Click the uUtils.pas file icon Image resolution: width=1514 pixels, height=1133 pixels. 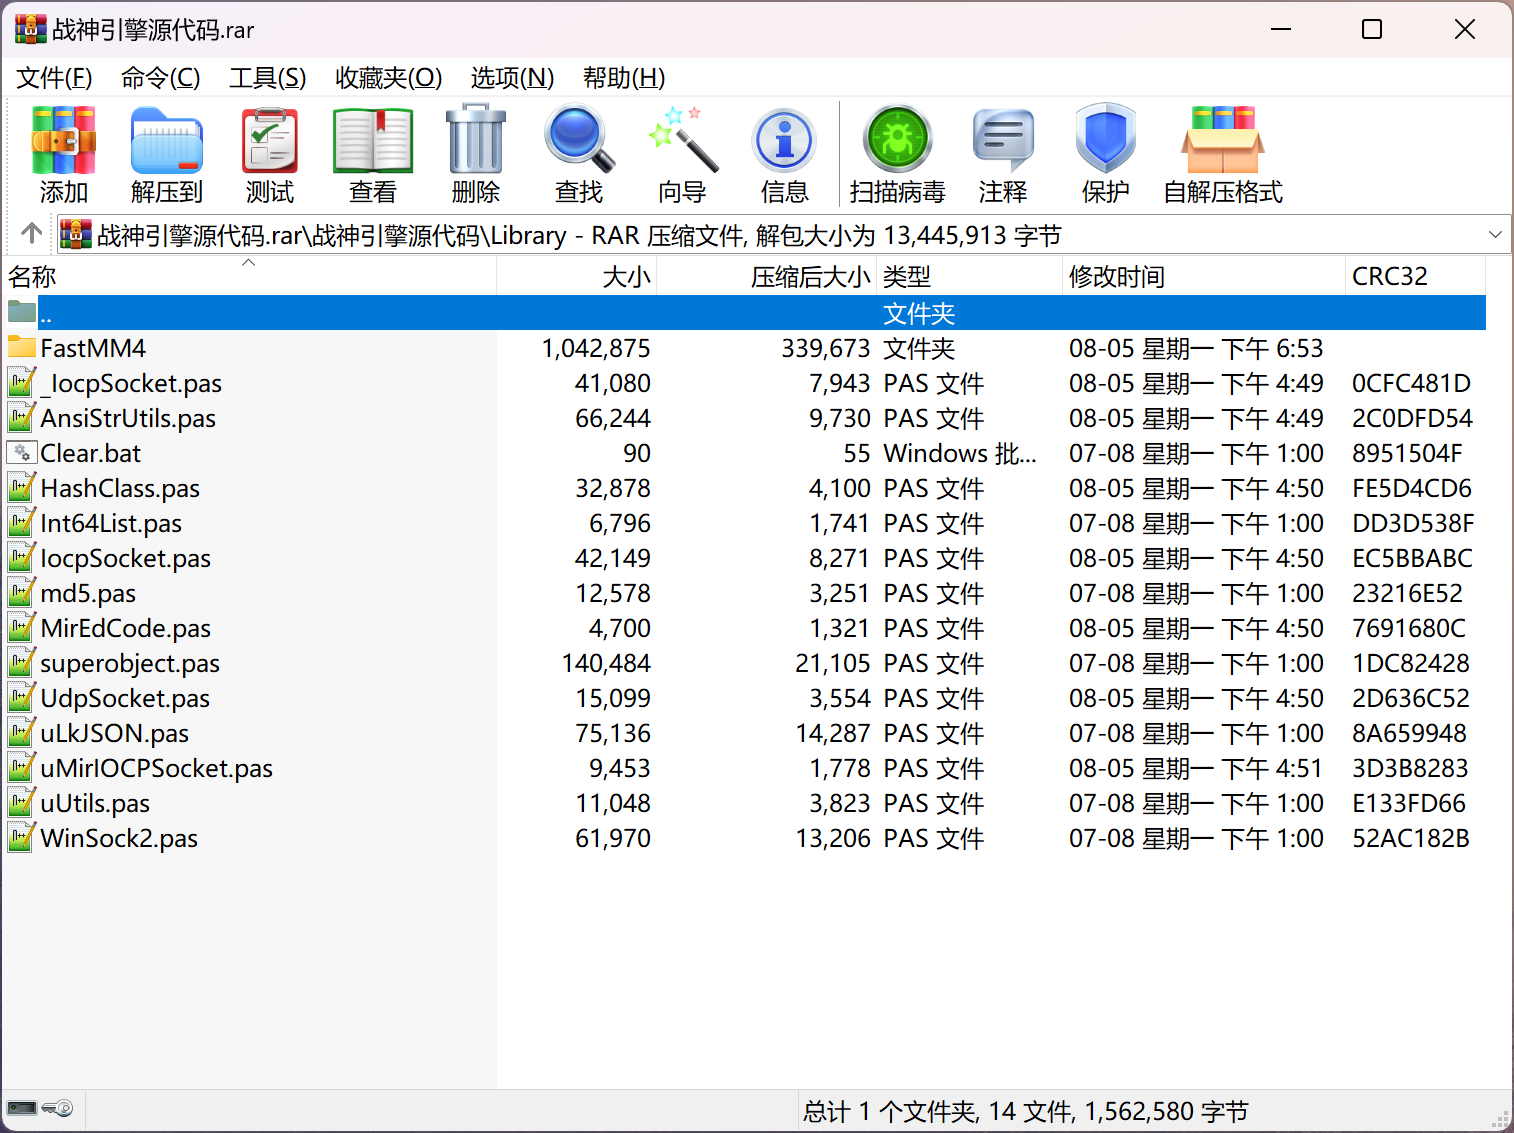tap(22, 802)
